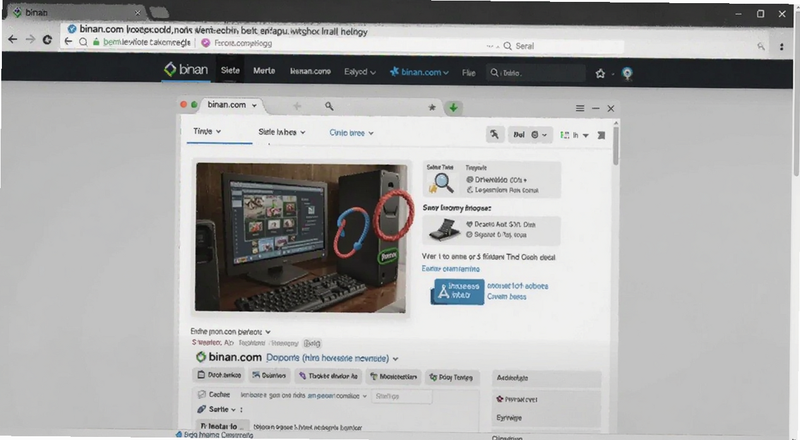Switch to the binan browser tab

[77, 12]
